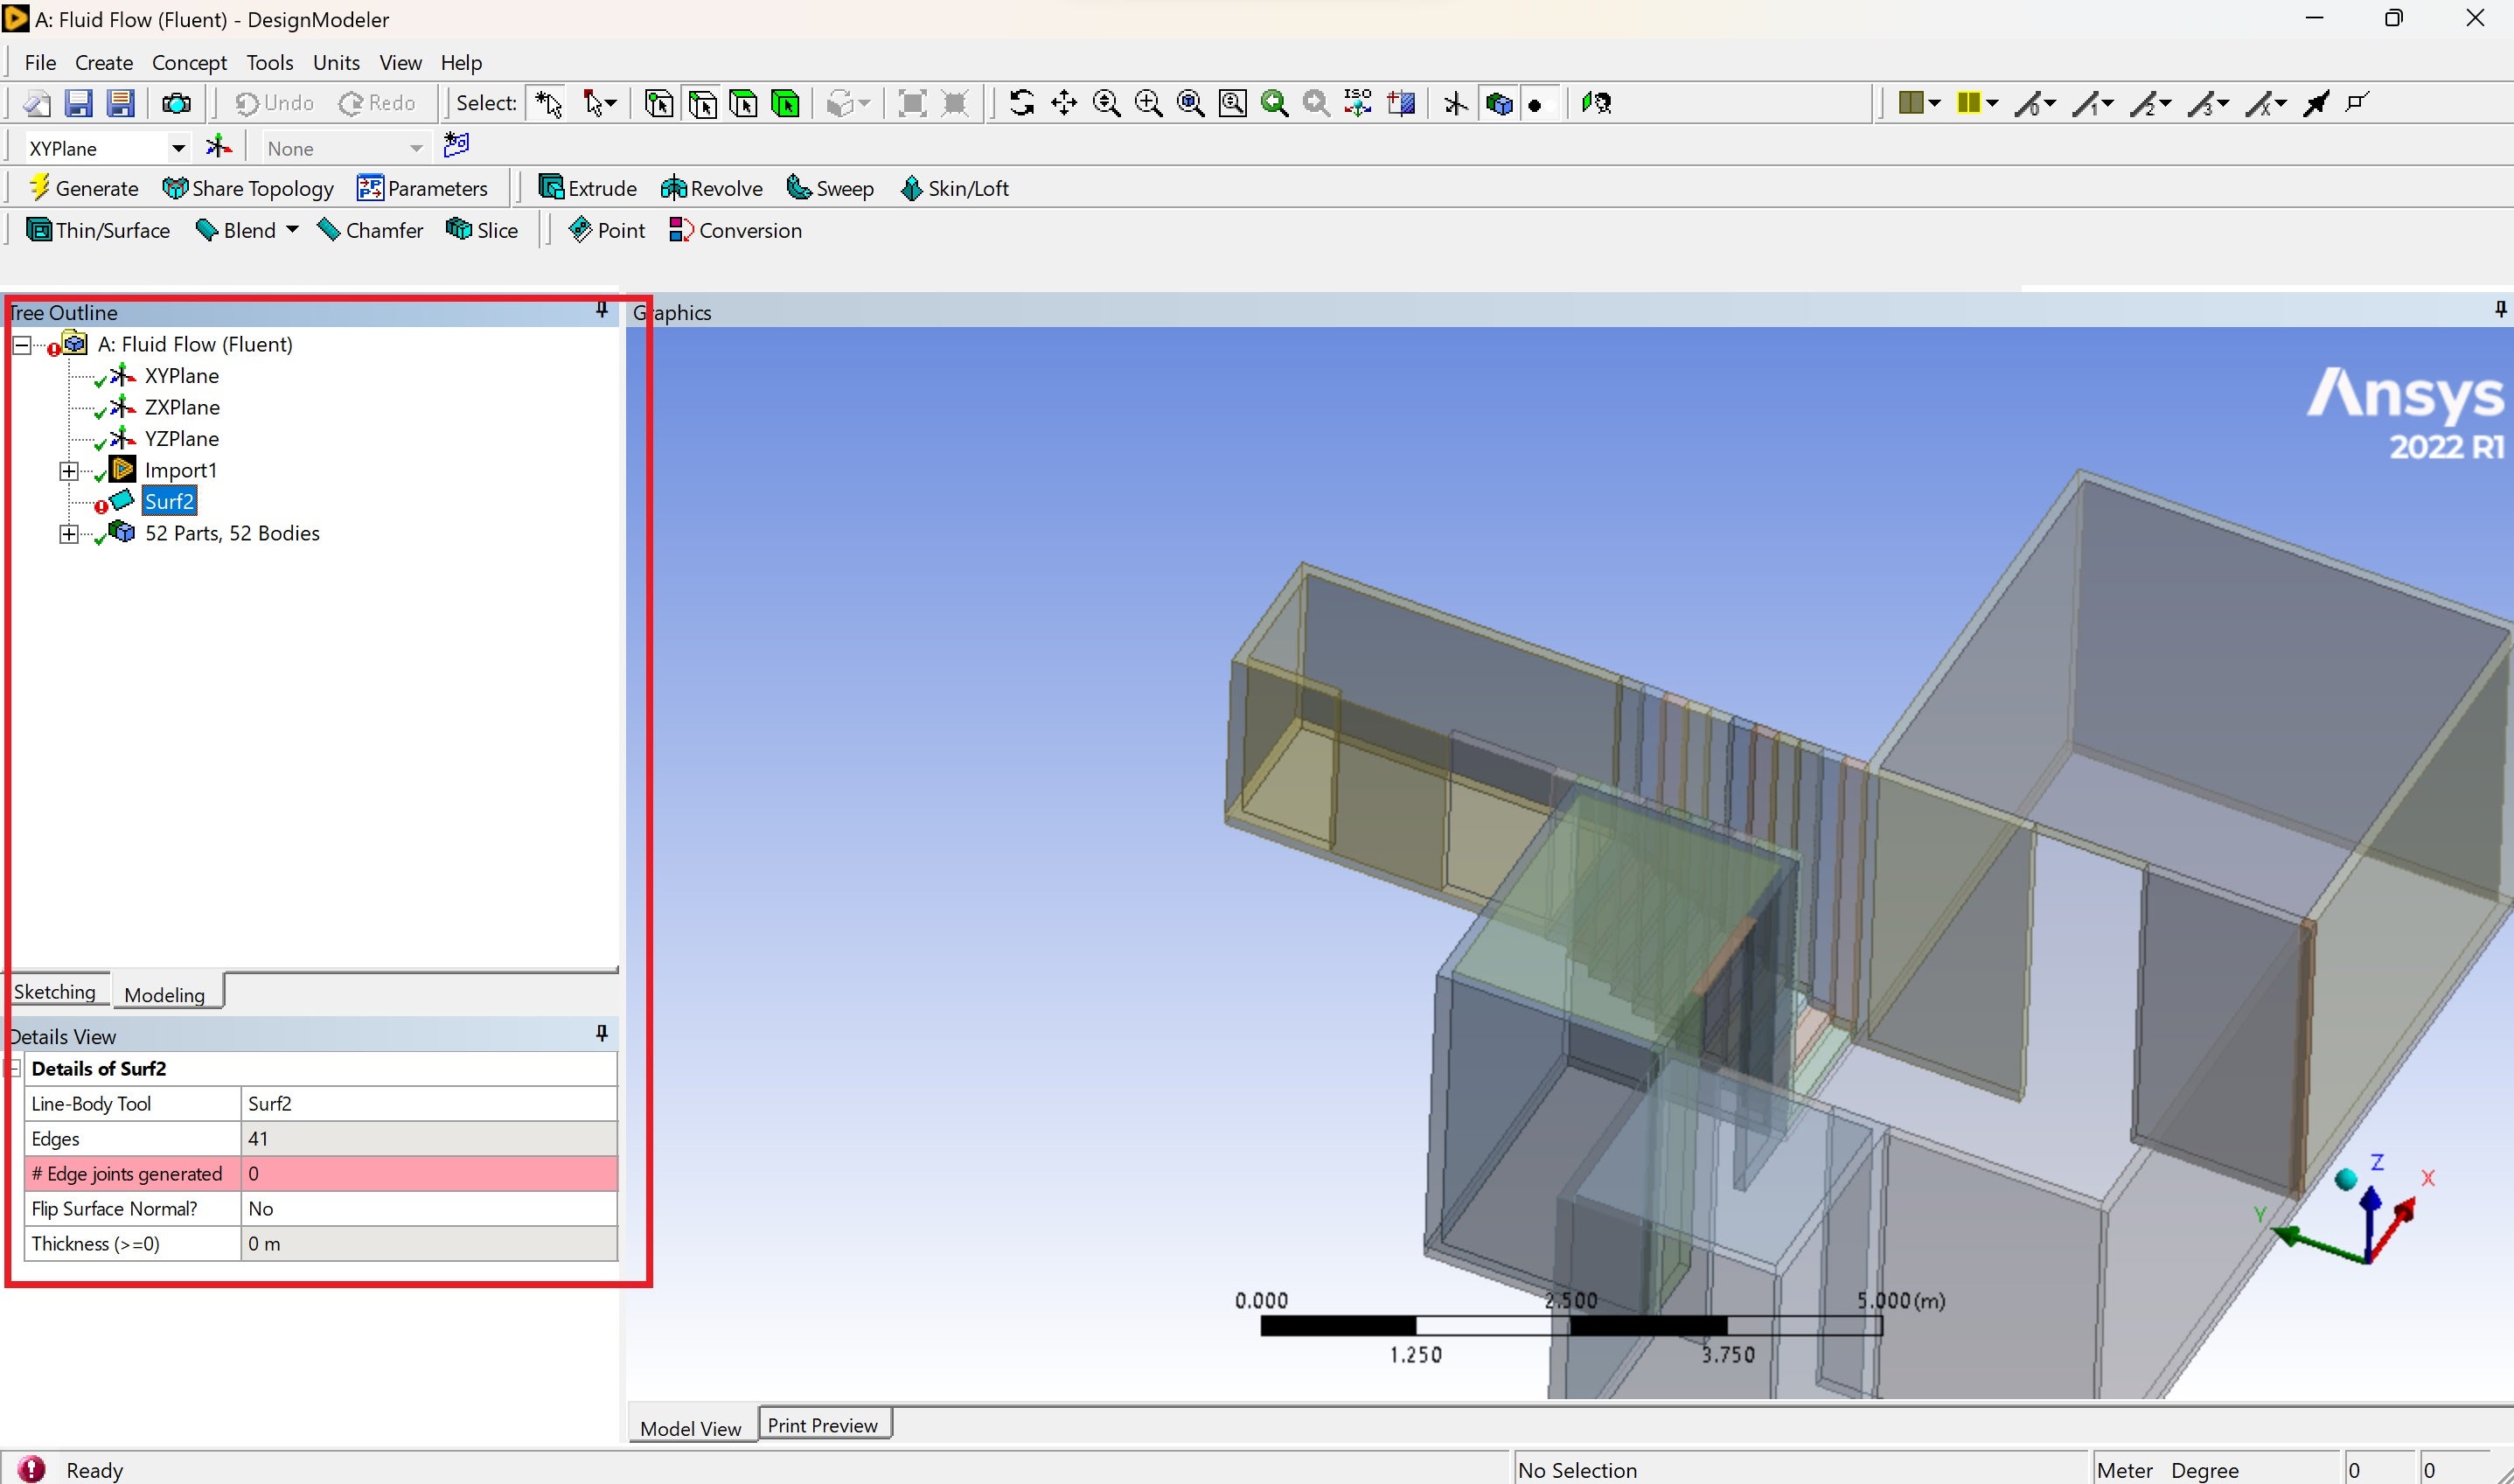This screenshot has height=1484, width=2514.
Task: Click the Thickness value field
Action: pyautogui.click(x=428, y=1243)
